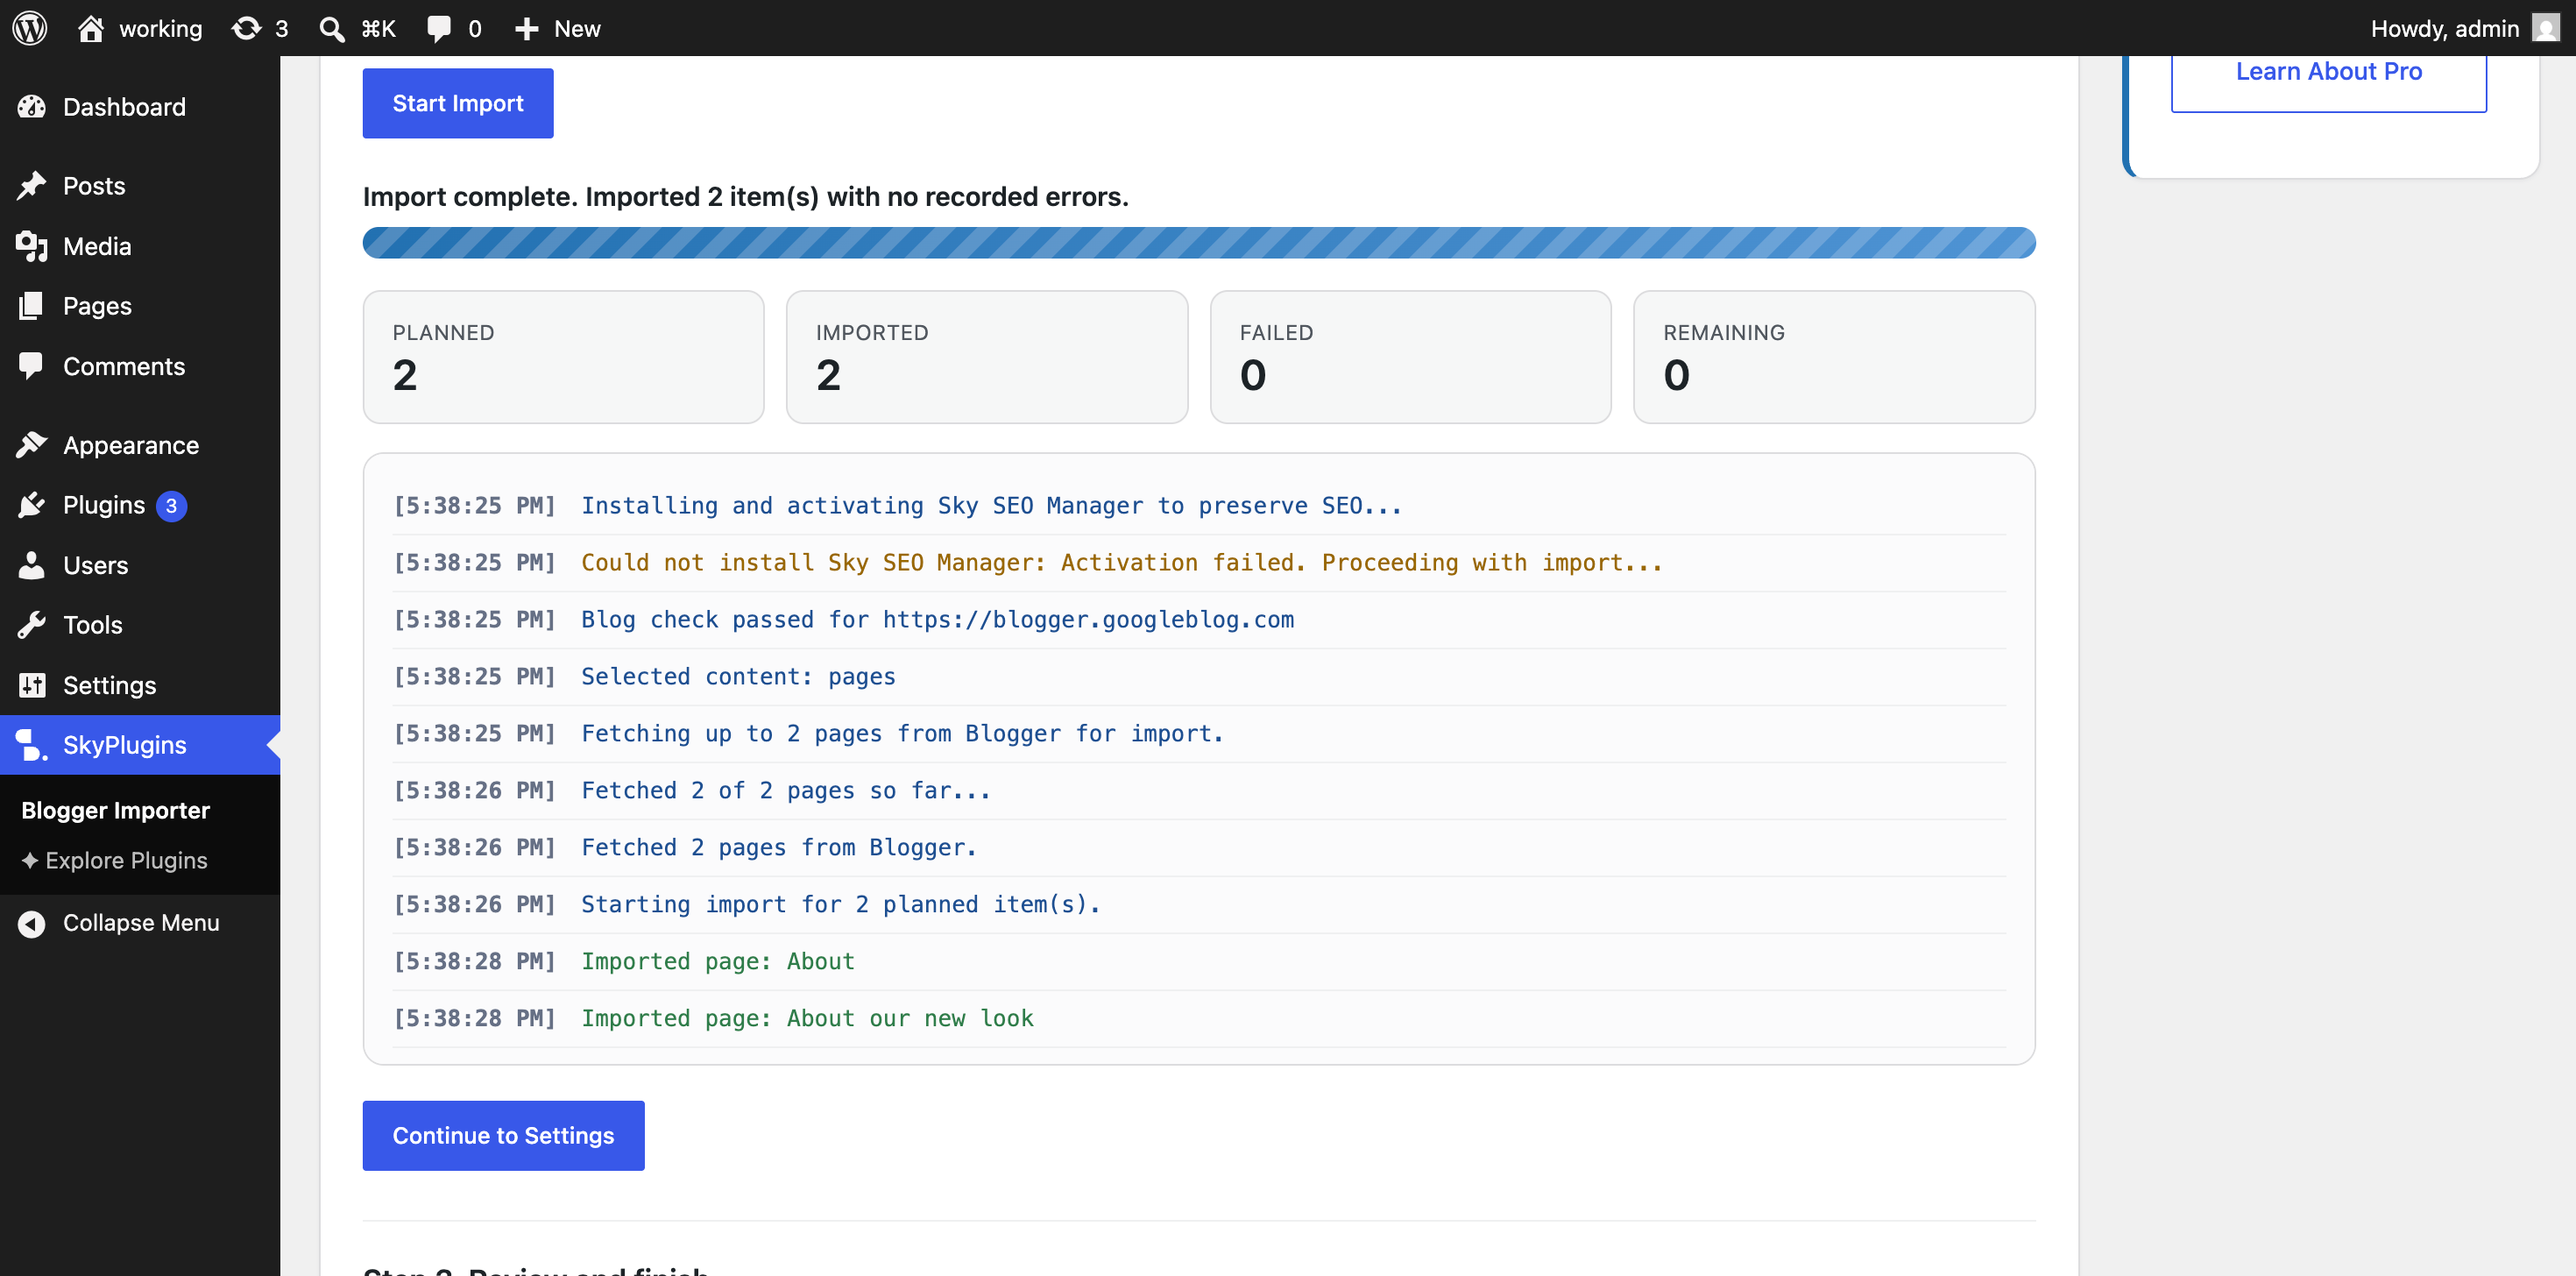2576x1276 pixels.
Task: Click the Settings sliders icon
Action: (32, 685)
